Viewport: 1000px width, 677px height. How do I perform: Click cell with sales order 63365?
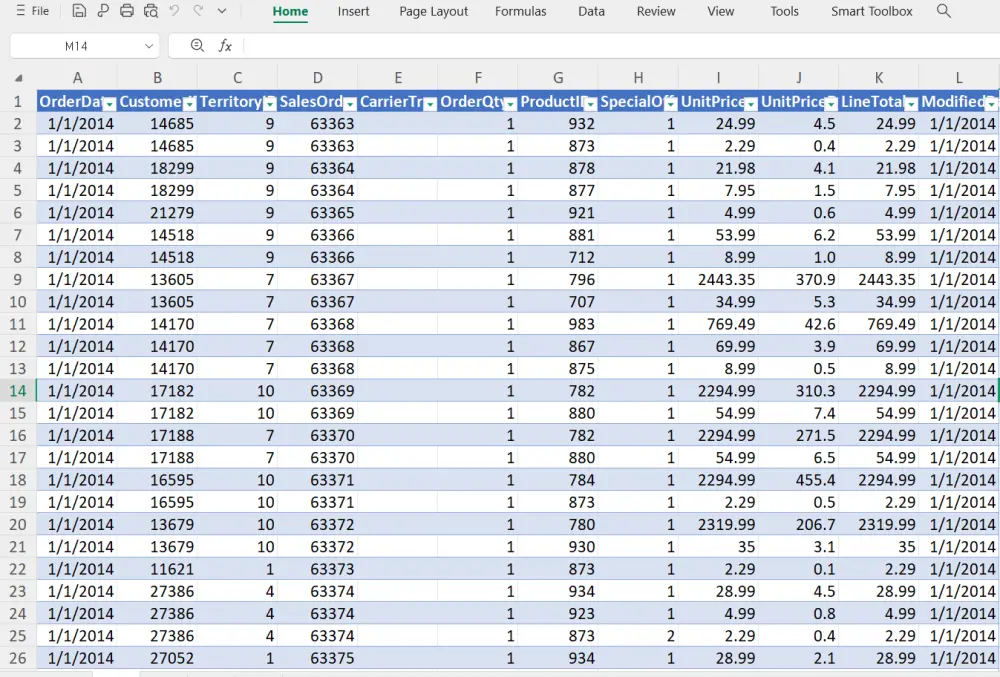point(318,213)
